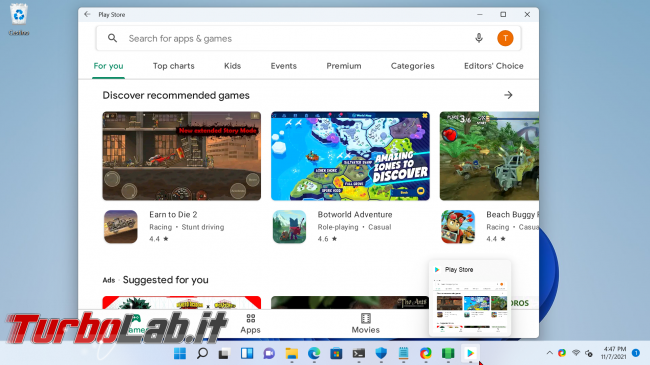This screenshot has height=365, width=650.
Task: Switch to the Top charts tab
Action: click(174, 66)
